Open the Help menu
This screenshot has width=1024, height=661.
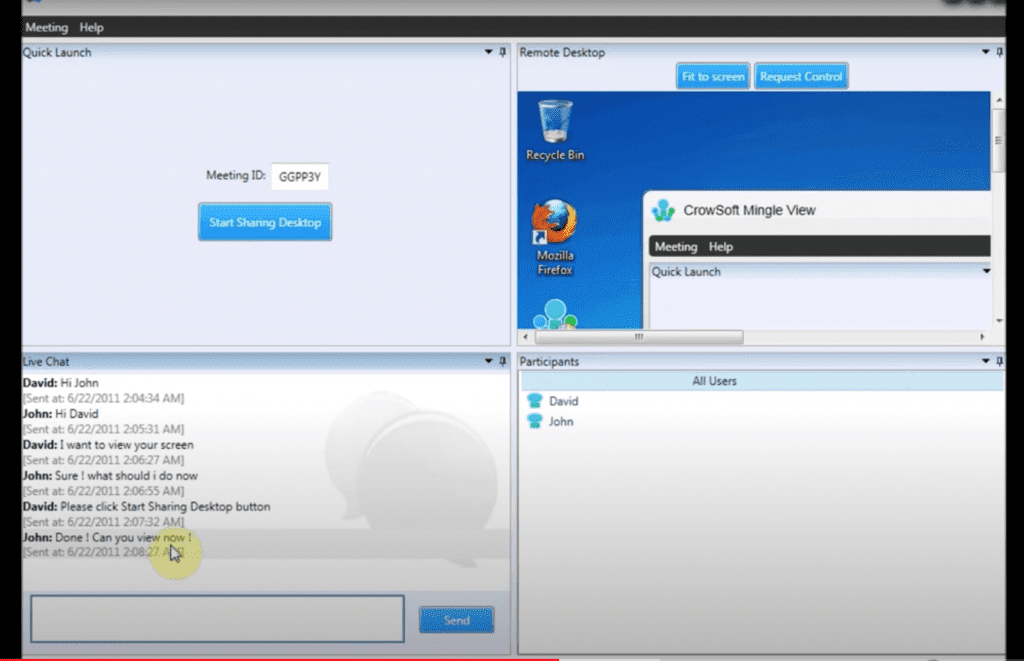[x=91, y=27]
